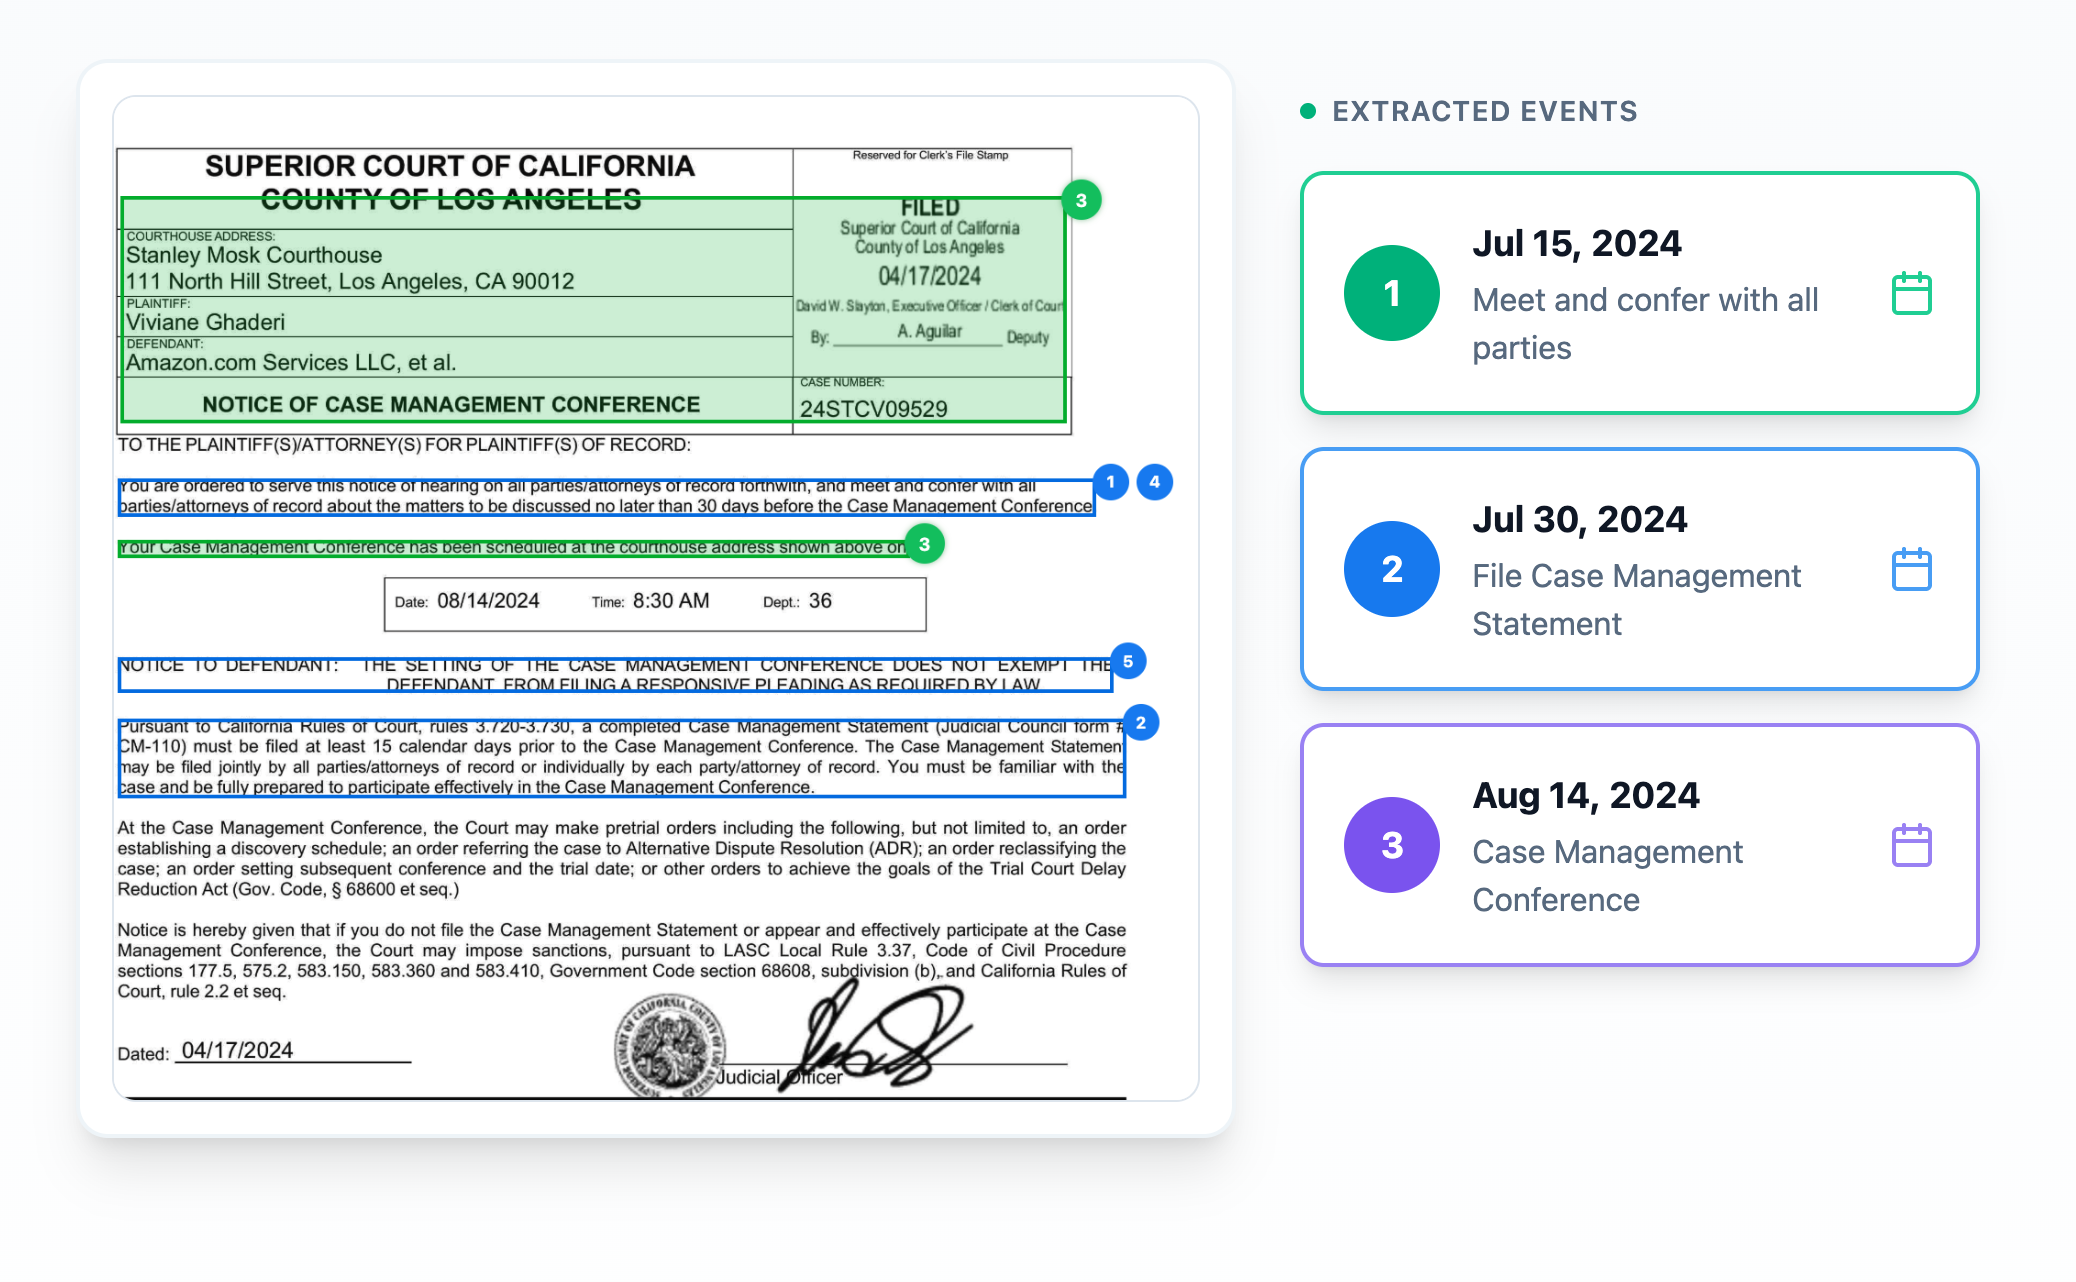The height and width of the screenshot is (1282, 2076).
Task: Click the green calendar icon for Jul 15
Action: 1911,294
